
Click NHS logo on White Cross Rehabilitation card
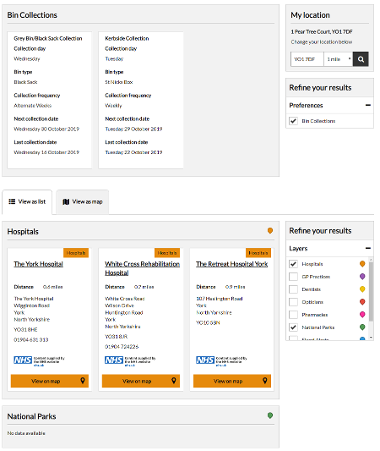point(114,360)
